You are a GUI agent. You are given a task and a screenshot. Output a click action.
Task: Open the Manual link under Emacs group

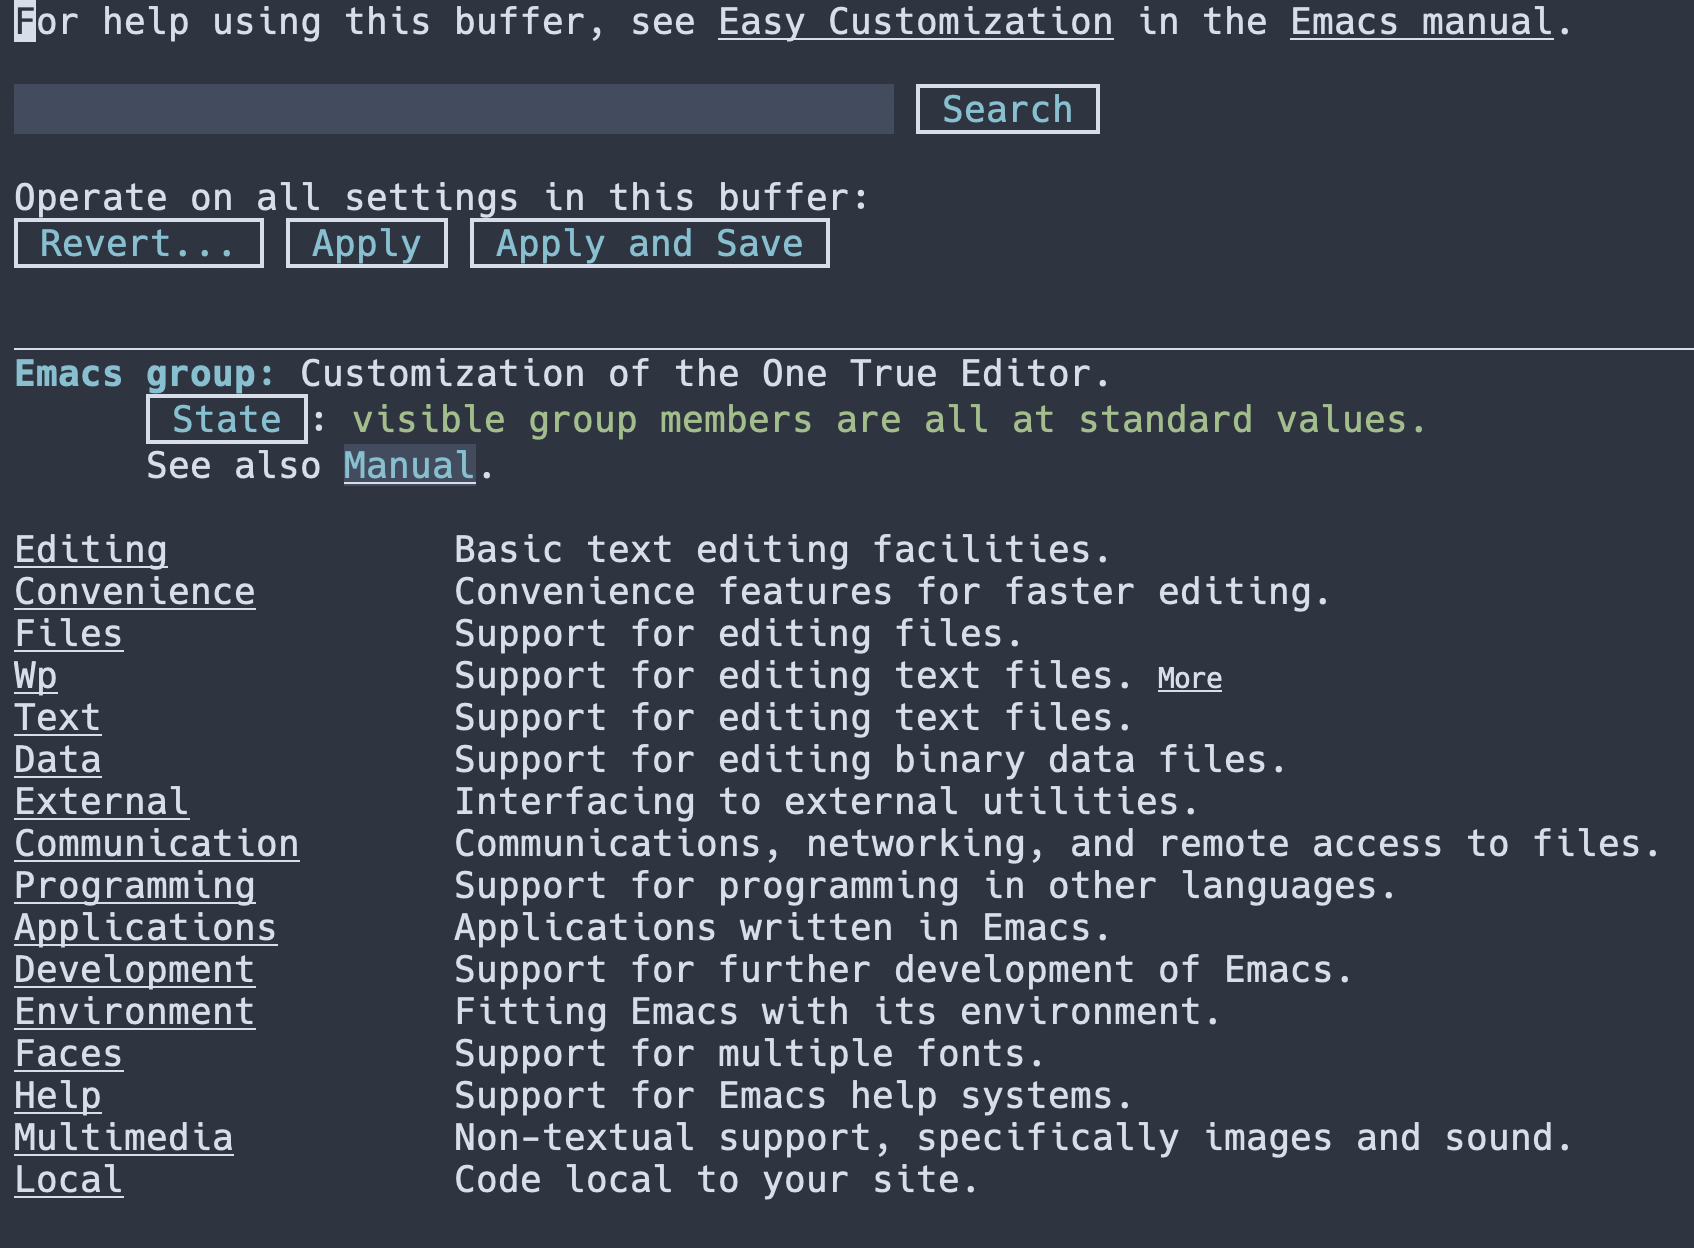406,465
